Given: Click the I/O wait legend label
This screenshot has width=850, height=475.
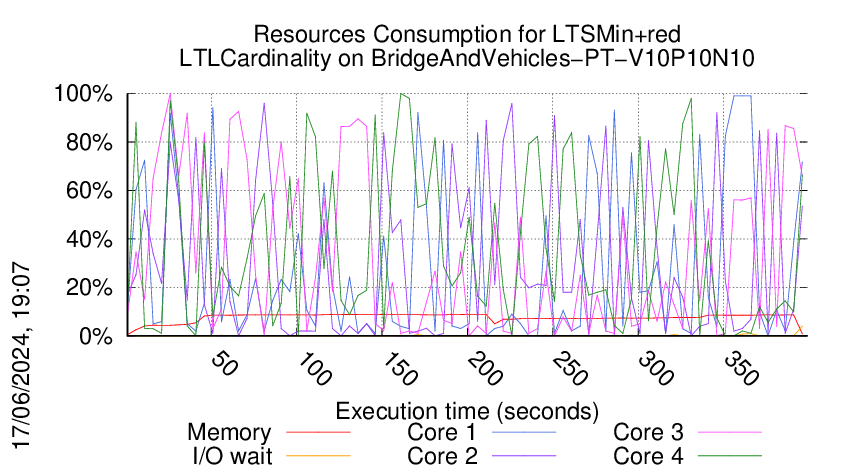Looking at the screenshot, I should [x=232, y=456].
